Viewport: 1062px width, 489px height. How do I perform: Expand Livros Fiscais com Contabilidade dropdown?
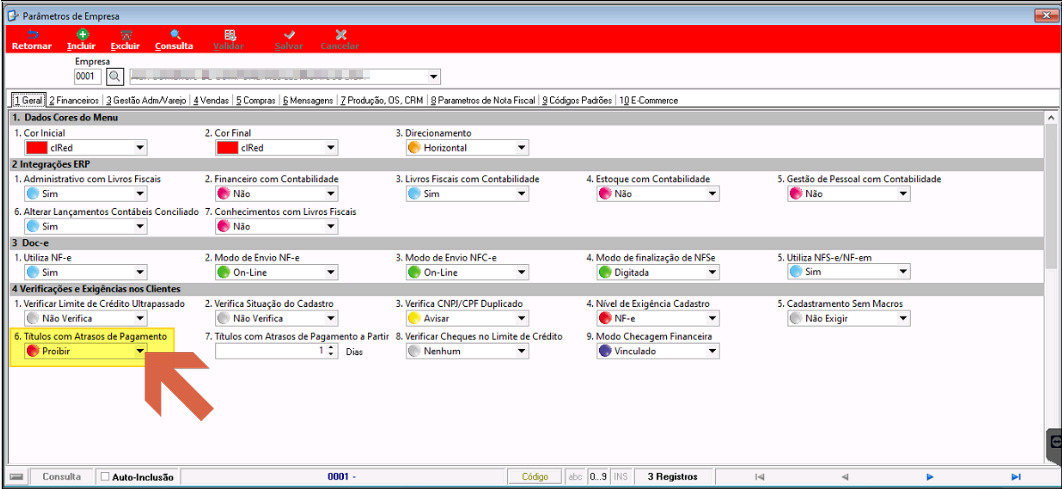point(522,194)
